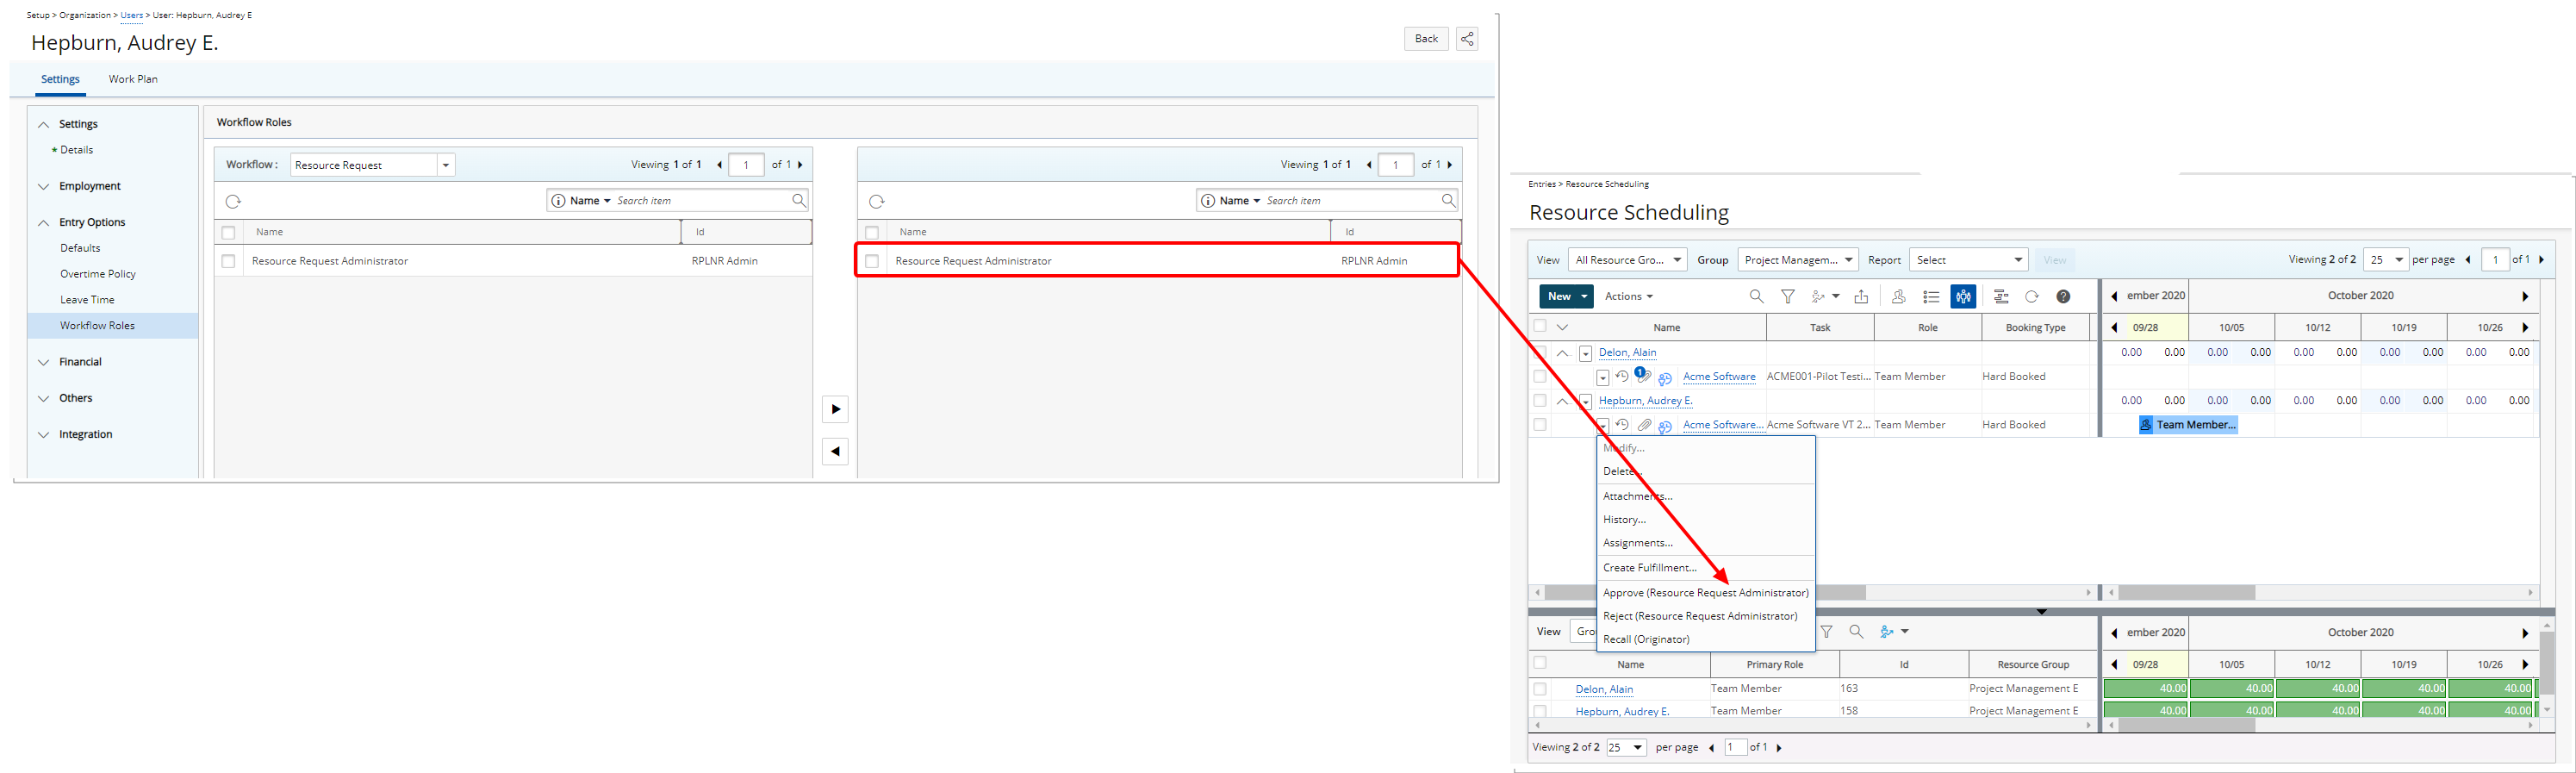Collapse the Delon, Alain row group
Screen dimensions: 2576x773
(x=1562, y=353)
